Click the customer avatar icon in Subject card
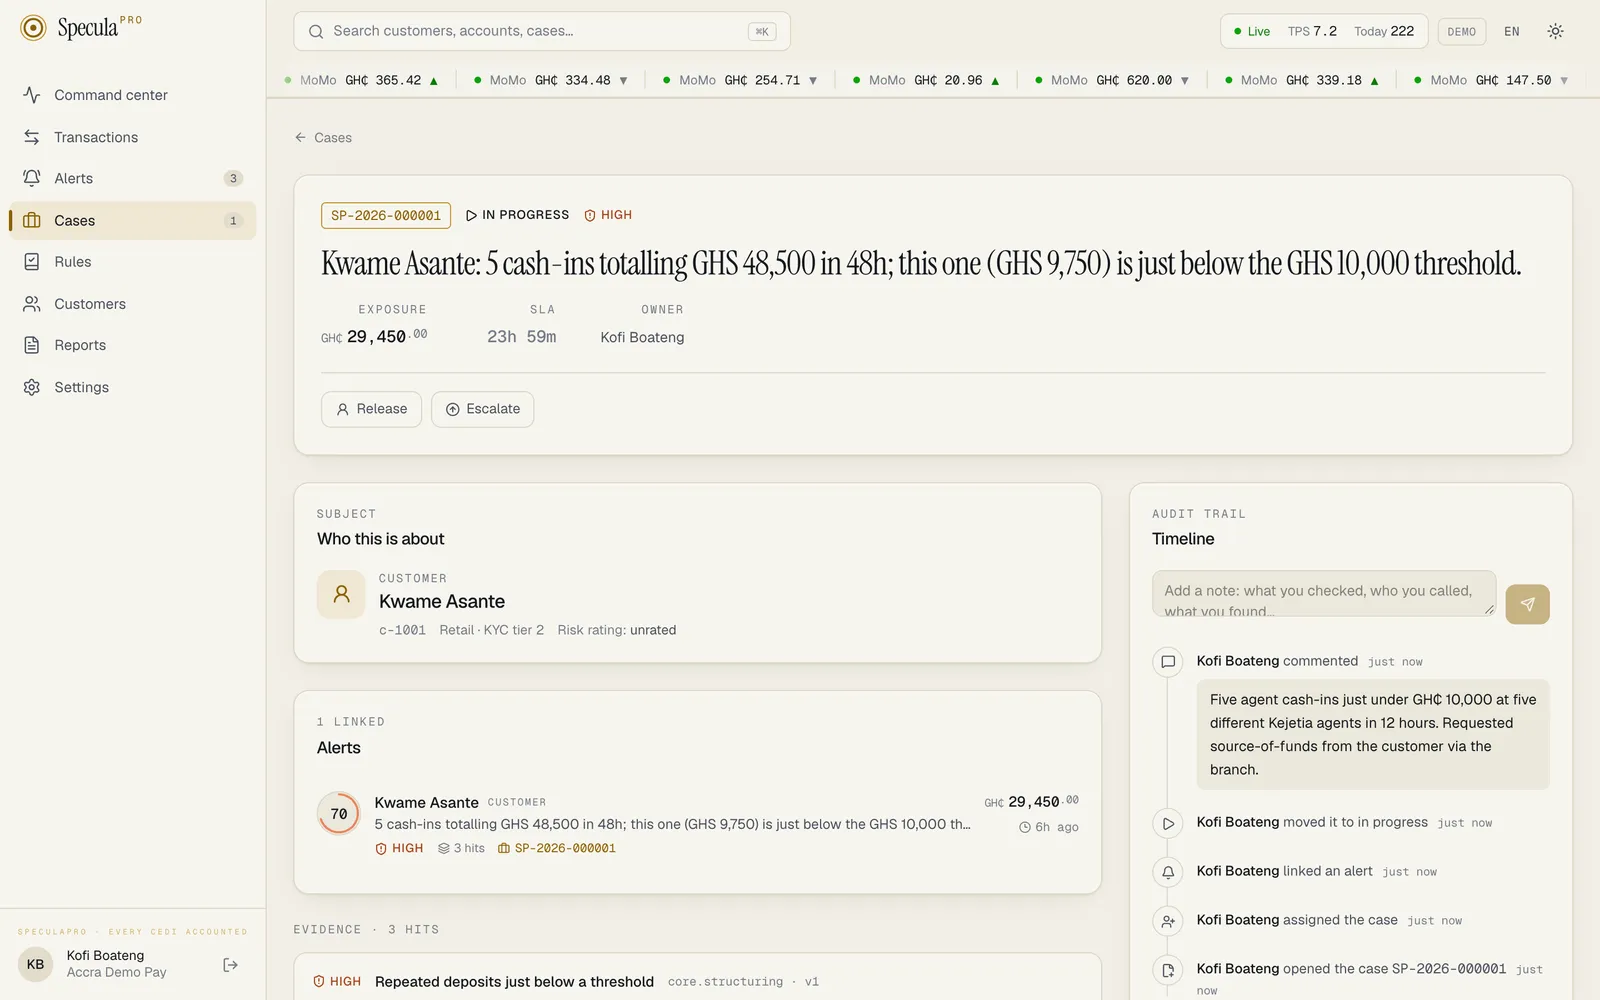Screen dimensions: 1600x1000 pos(341,594)
